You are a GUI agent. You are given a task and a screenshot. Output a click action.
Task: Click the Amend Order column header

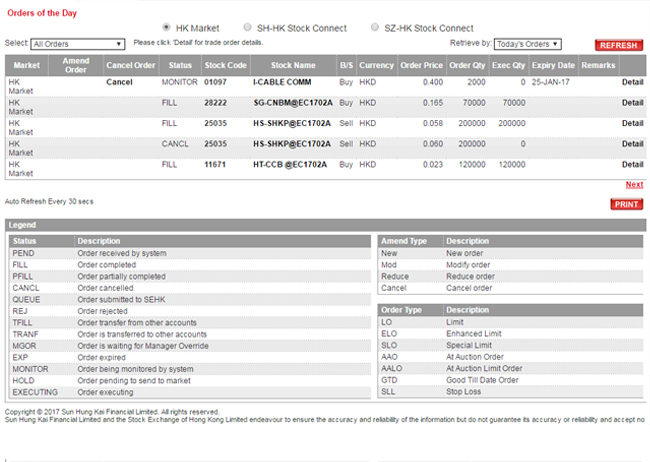[x=76, y=65]
